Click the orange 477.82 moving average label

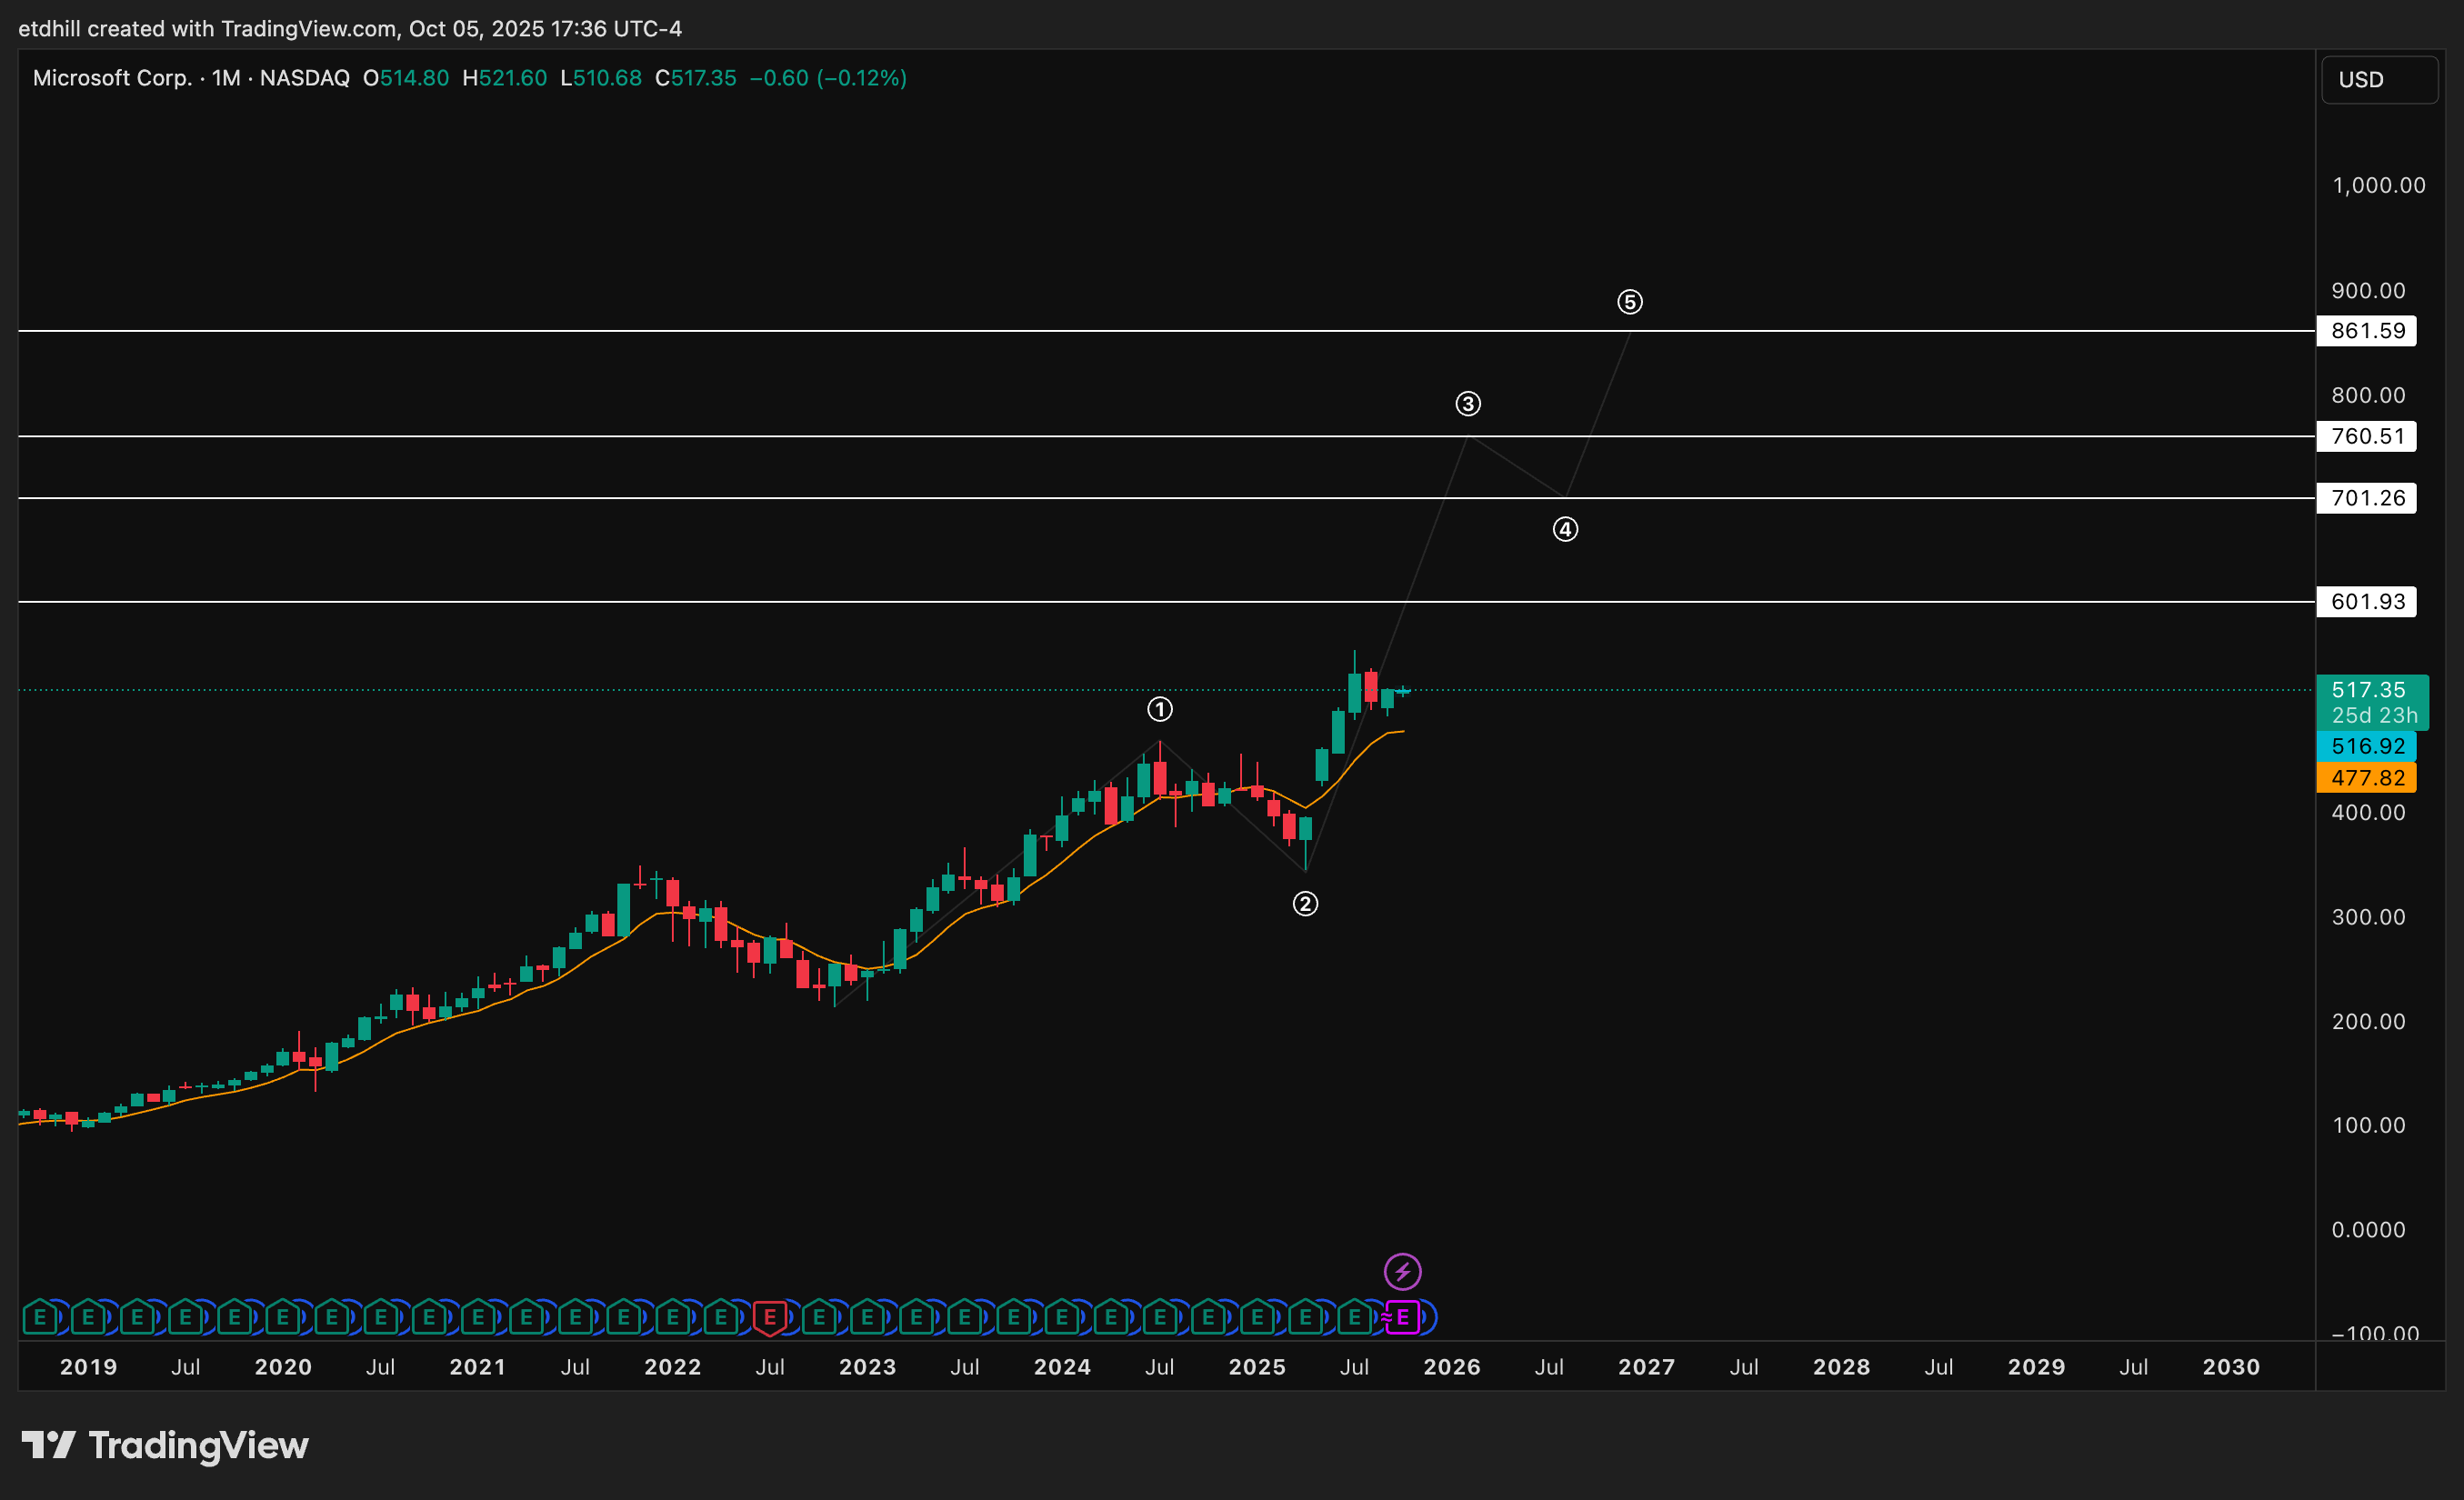(2366, 778)
